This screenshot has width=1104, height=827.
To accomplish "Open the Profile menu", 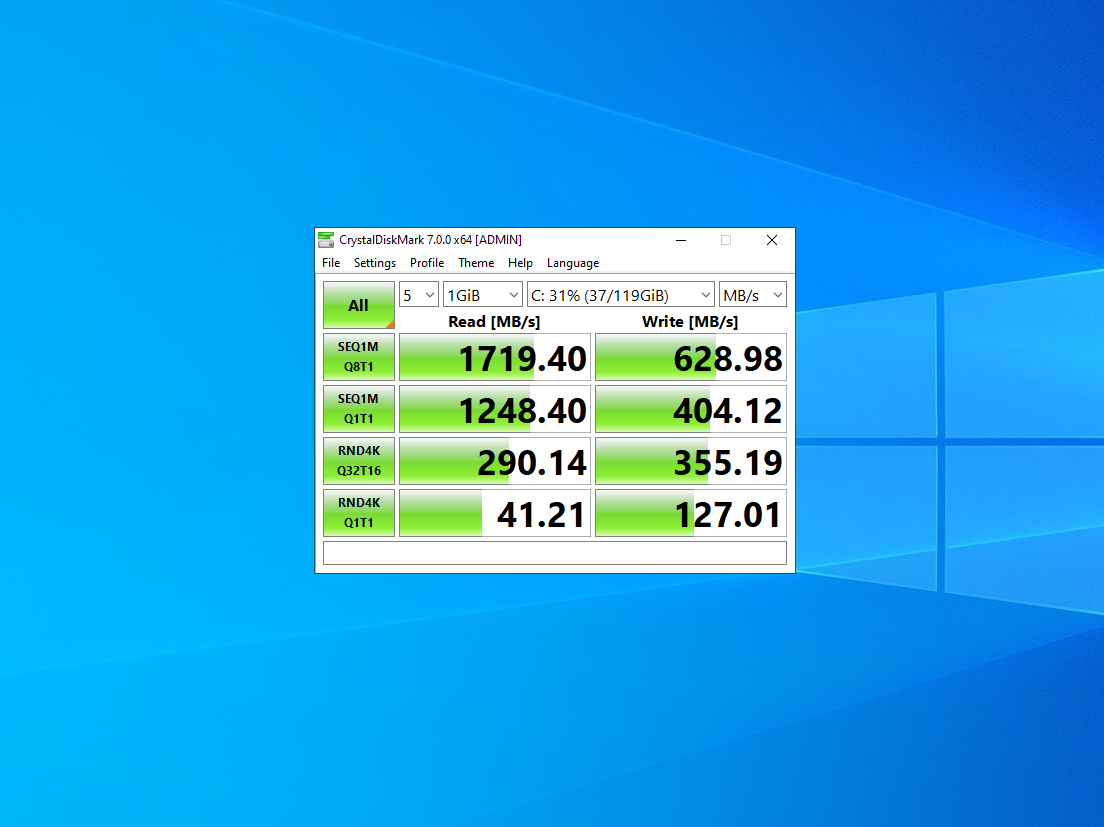I will 427,263.
